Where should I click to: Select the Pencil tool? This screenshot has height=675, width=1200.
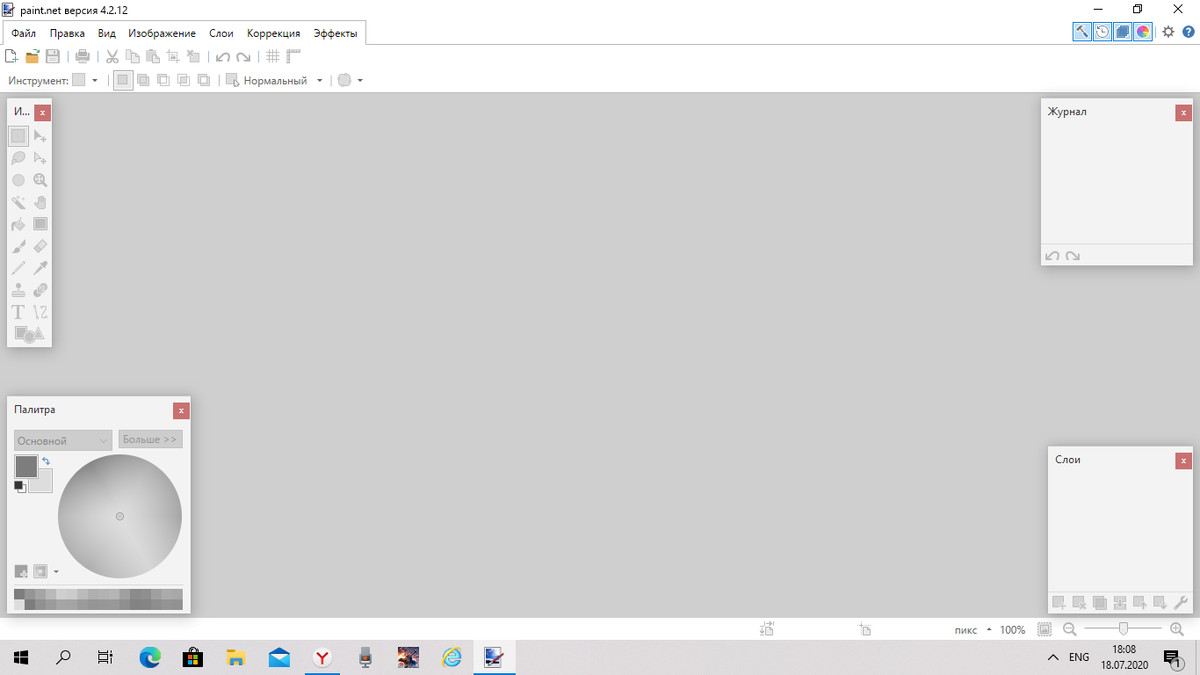[18, 268]
